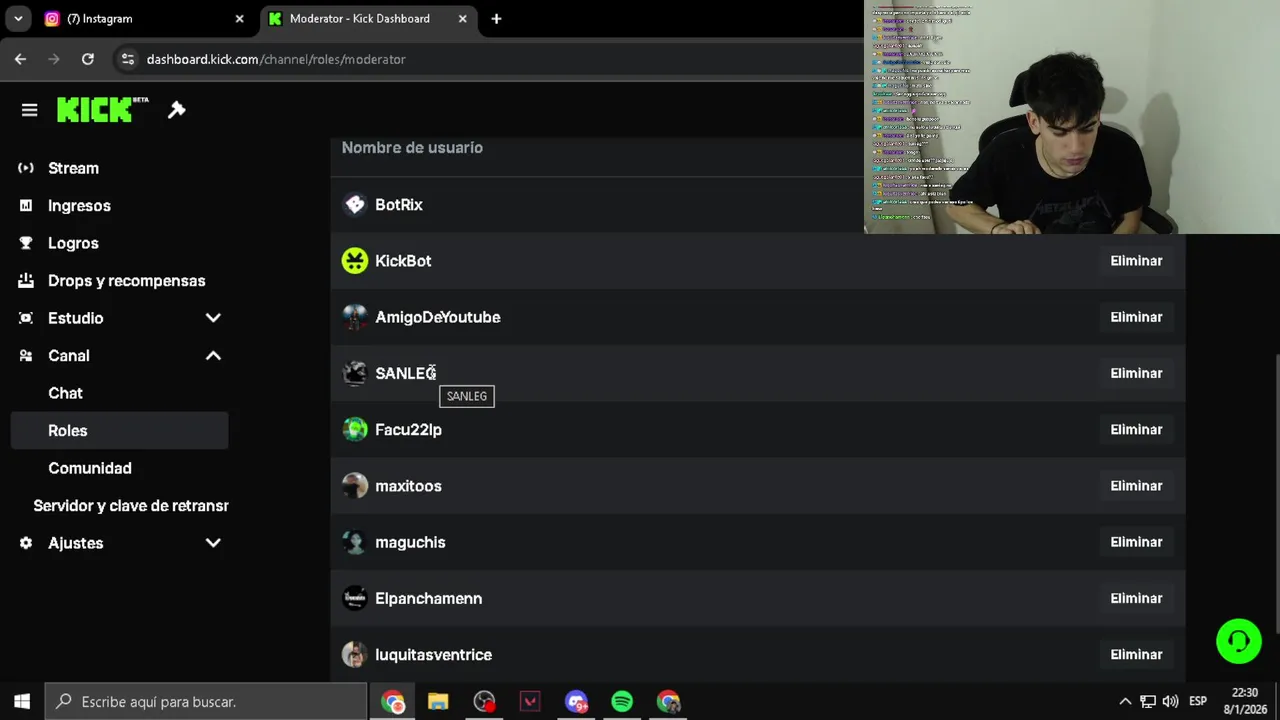Remove Facu22lp with Eliminar
This screenshot has height=720, width=1280.
tap(1136, 430)
